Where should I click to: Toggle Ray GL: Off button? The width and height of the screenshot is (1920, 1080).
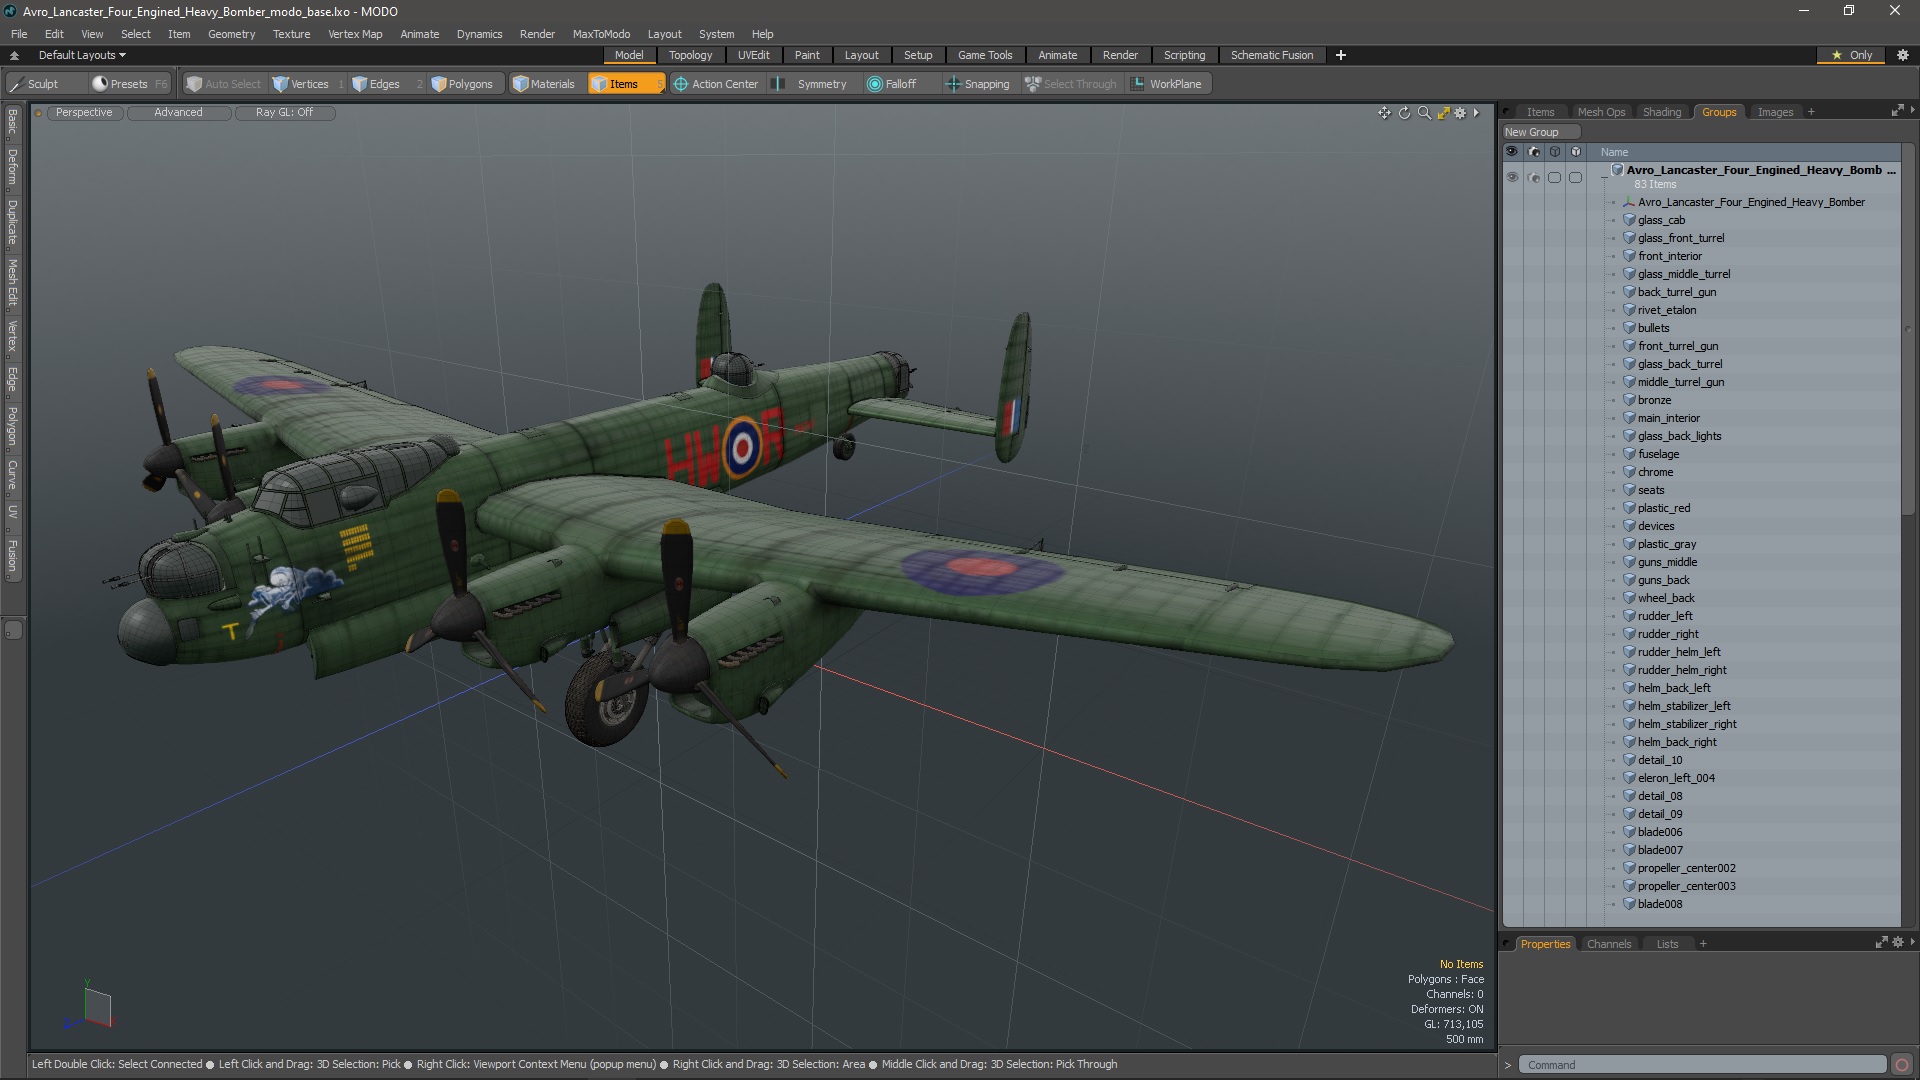284,113
